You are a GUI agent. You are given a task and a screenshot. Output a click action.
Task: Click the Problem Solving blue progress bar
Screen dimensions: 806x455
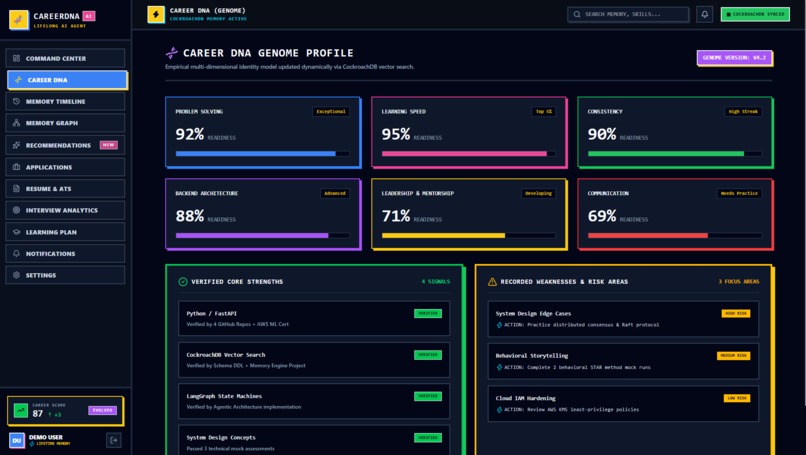click(x=263, y=154)
